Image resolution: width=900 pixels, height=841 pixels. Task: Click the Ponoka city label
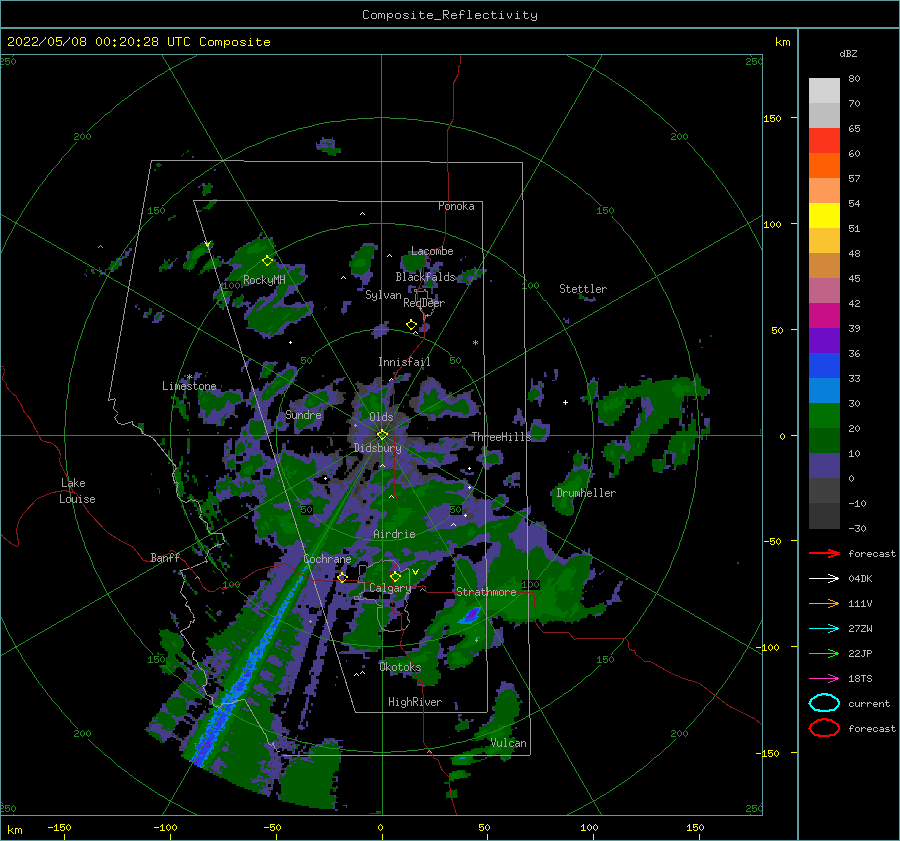coord(456,206)
